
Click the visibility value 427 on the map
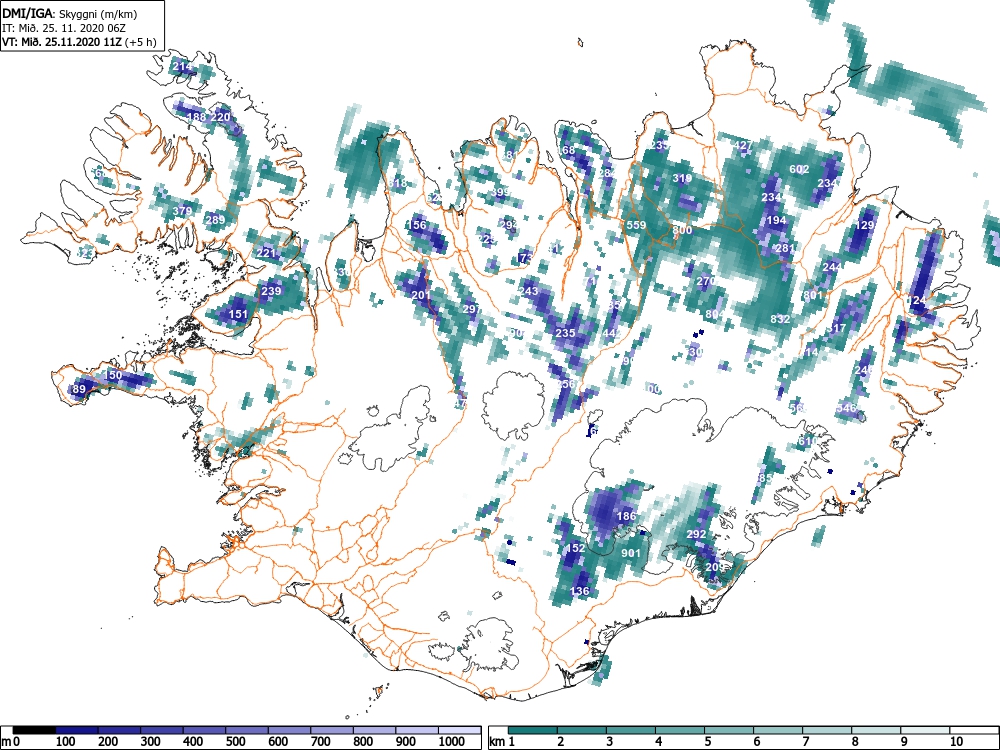pyautogui.click(x=743, y=145)
